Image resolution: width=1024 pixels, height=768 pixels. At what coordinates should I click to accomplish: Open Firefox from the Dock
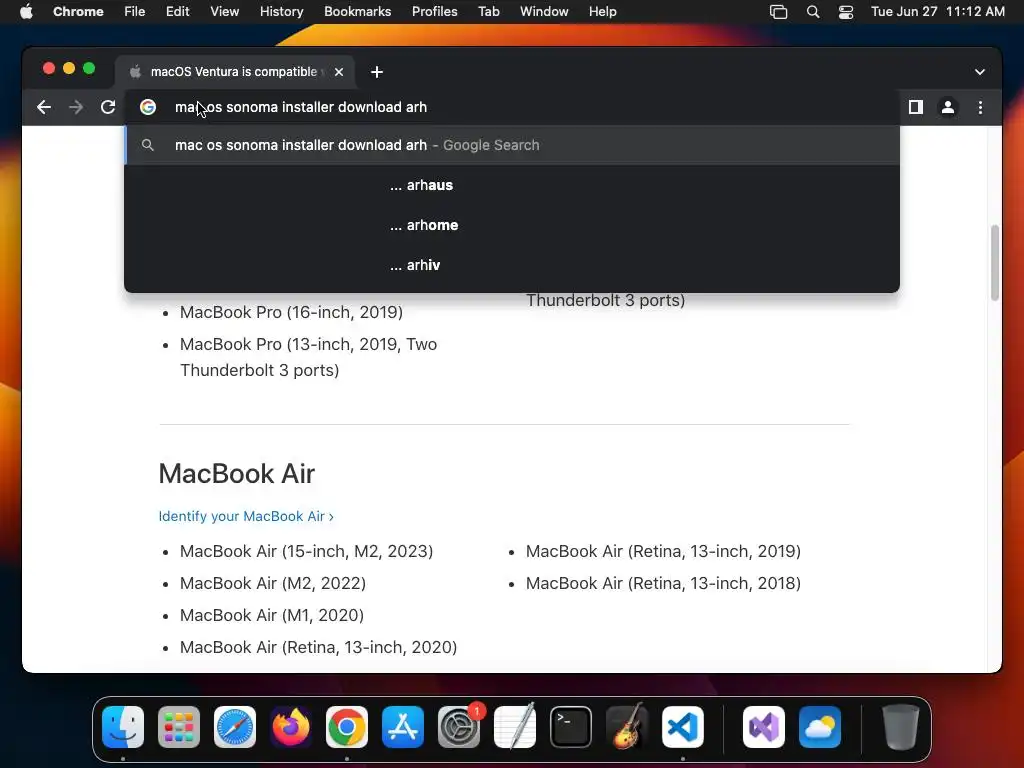(291, 727)
